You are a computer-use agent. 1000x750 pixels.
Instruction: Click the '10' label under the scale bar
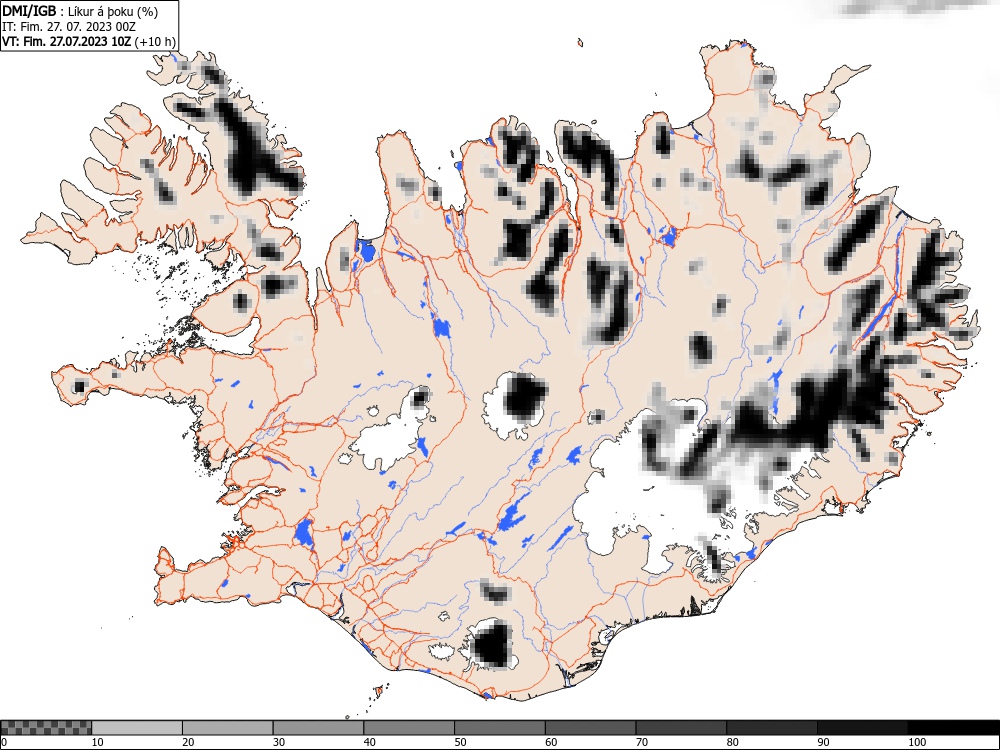(97, 742)
